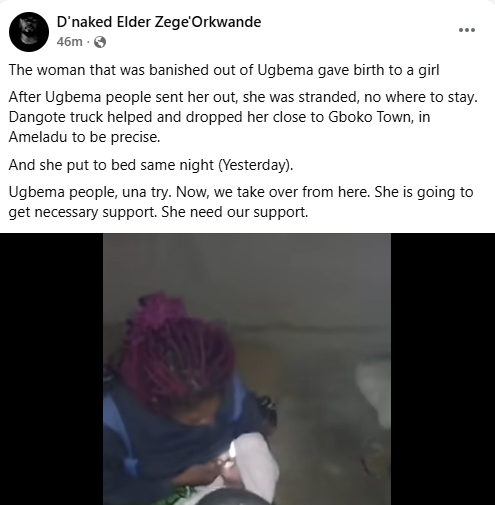This screenshot has width=495, height=505.
Task: Click "She need our support" closing sentence
Action: [235, 212]
